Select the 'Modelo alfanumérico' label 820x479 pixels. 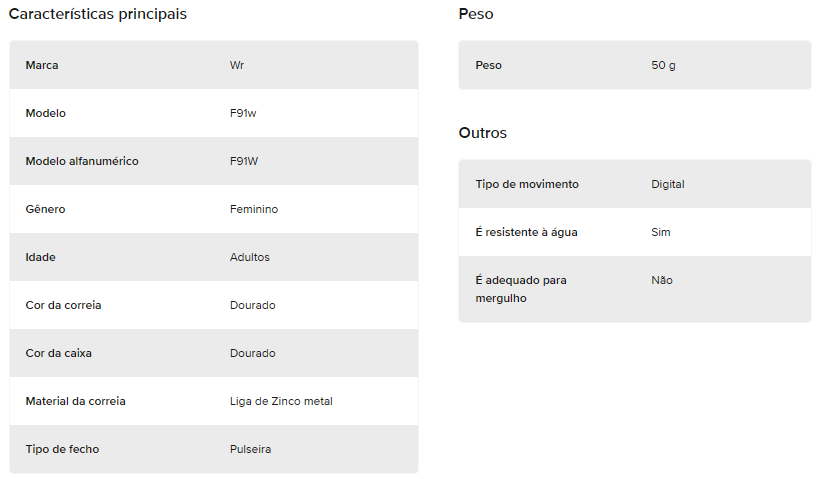point(82,161)
